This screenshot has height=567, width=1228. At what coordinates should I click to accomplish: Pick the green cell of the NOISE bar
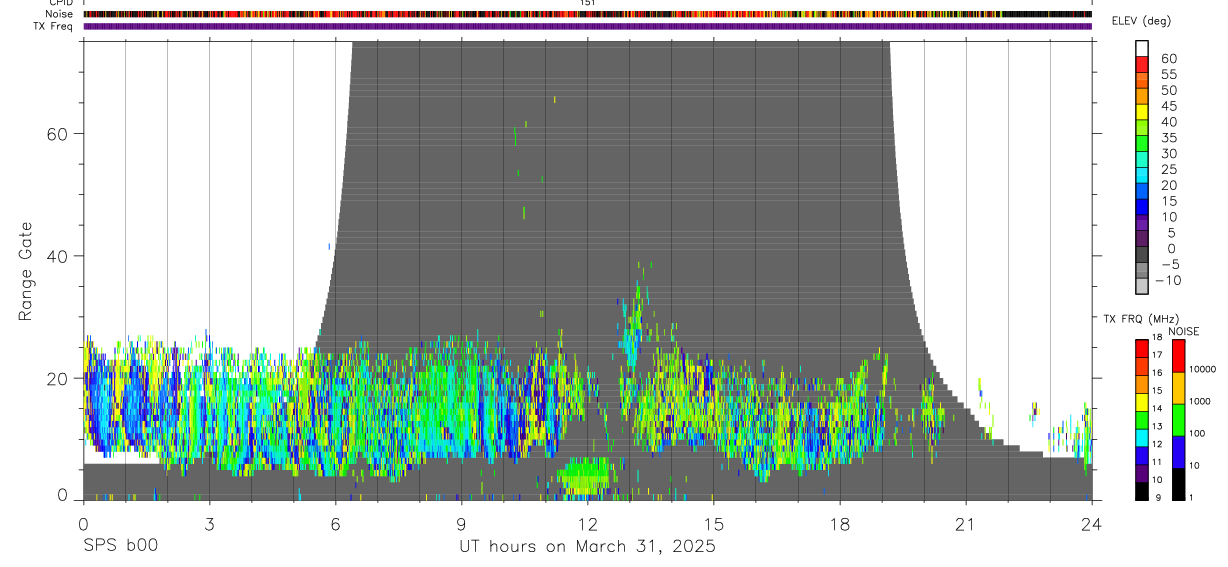pos(1179,420)
